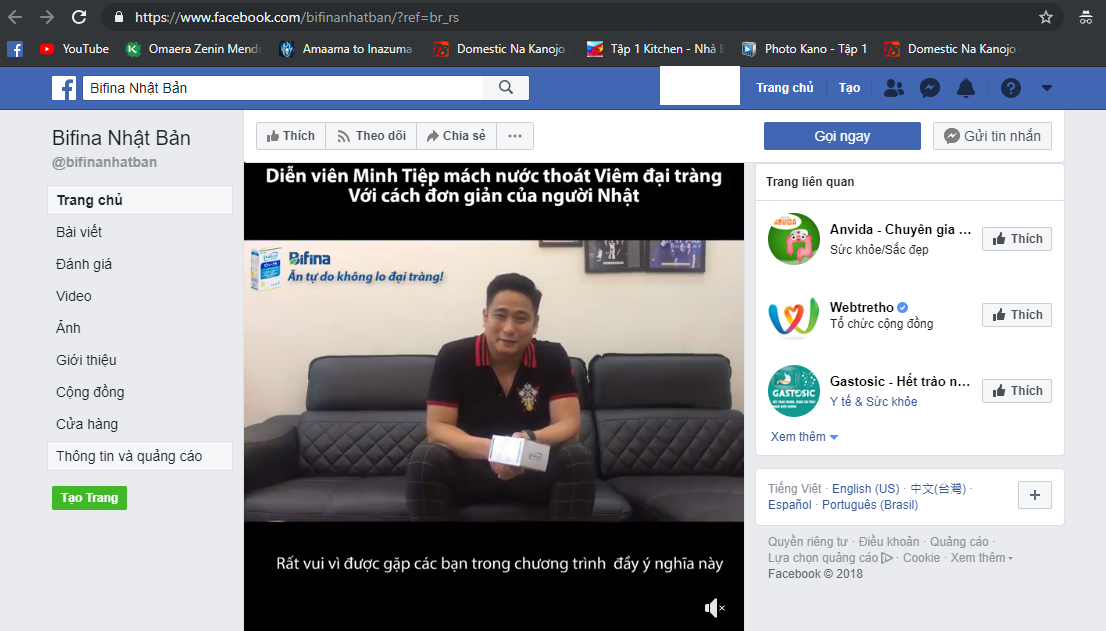This screenshot has height=631, width=1106.
Task: Open the Amaama to Inazuma bookmark
Action: (x=346, y=49)
